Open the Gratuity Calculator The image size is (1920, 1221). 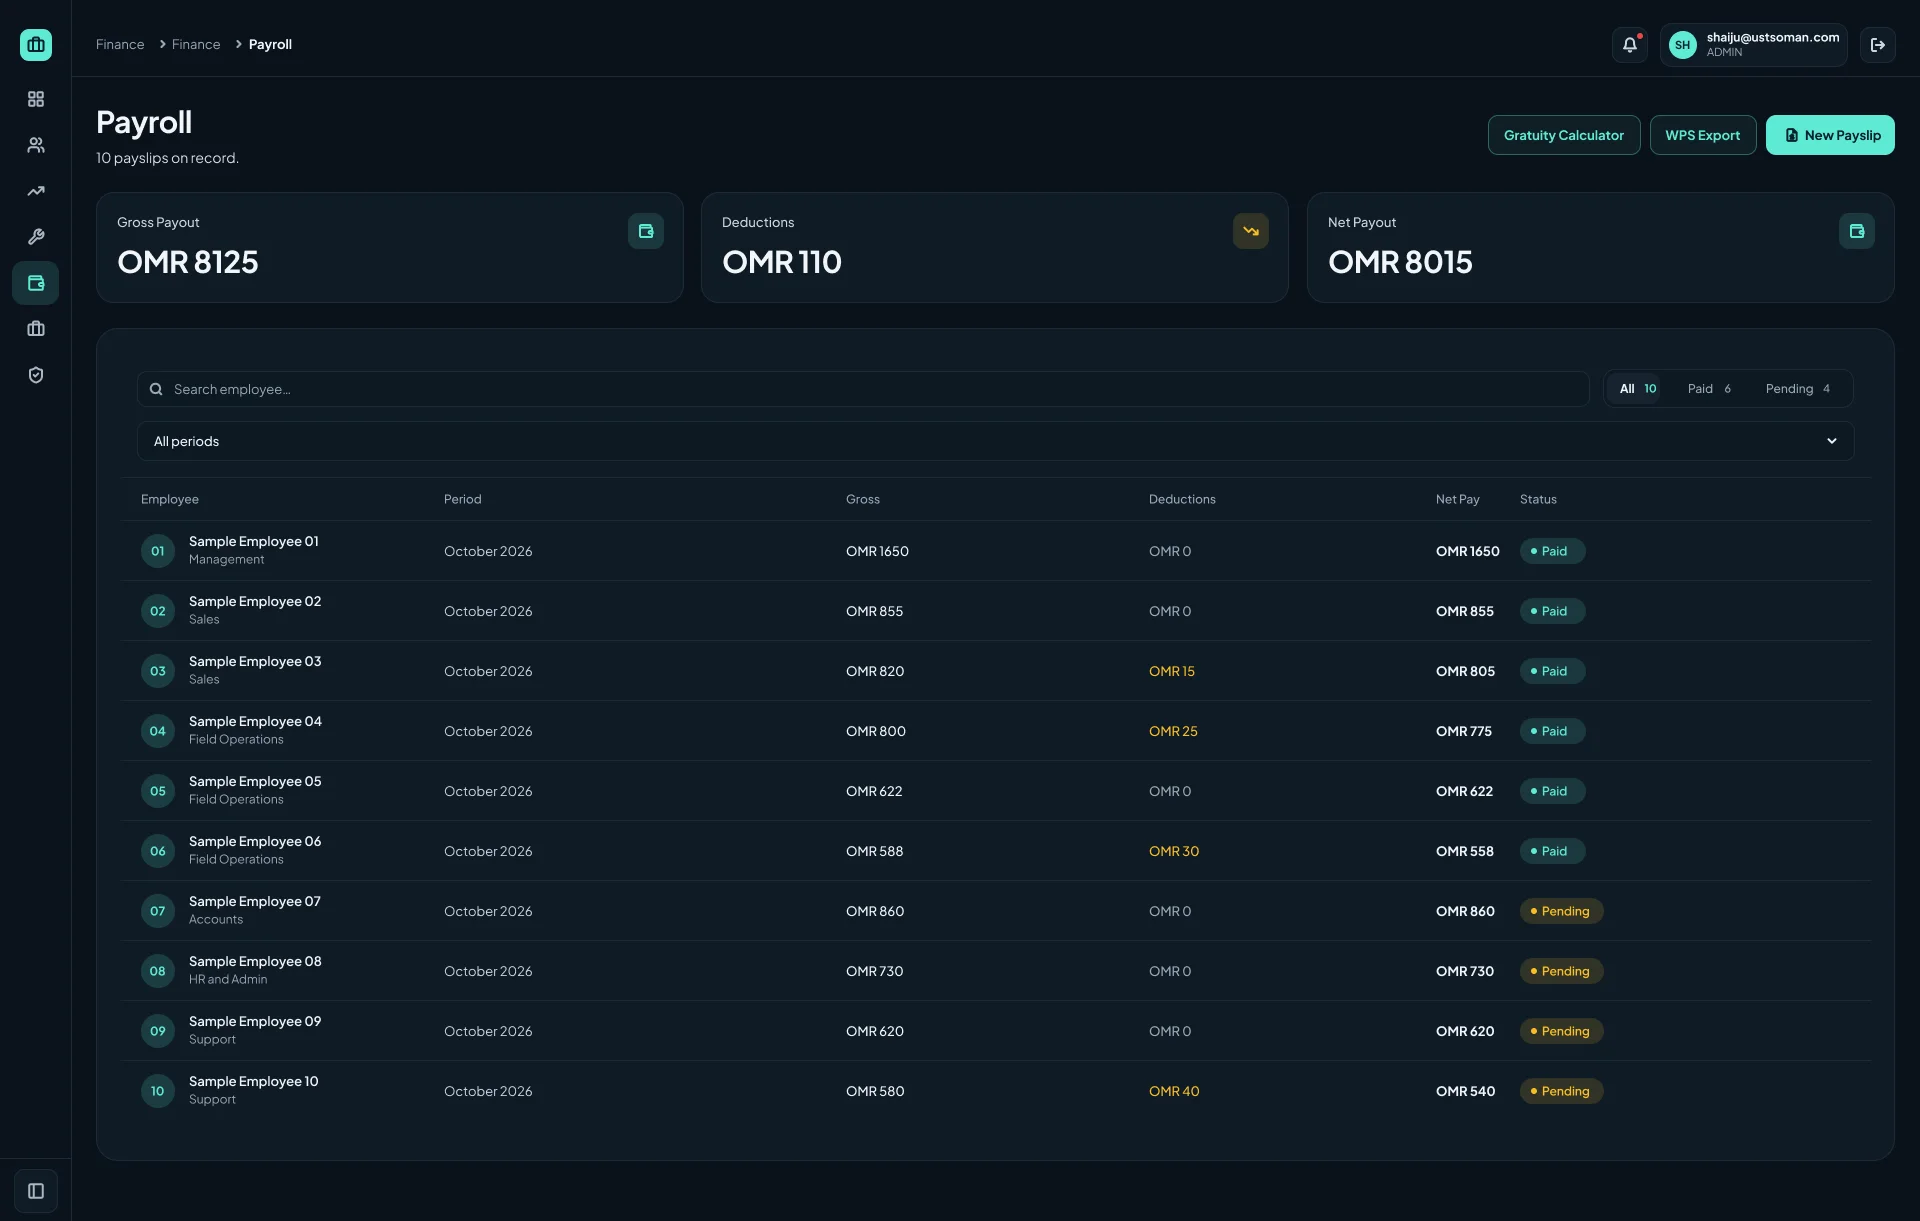(x=1564, y=135)
